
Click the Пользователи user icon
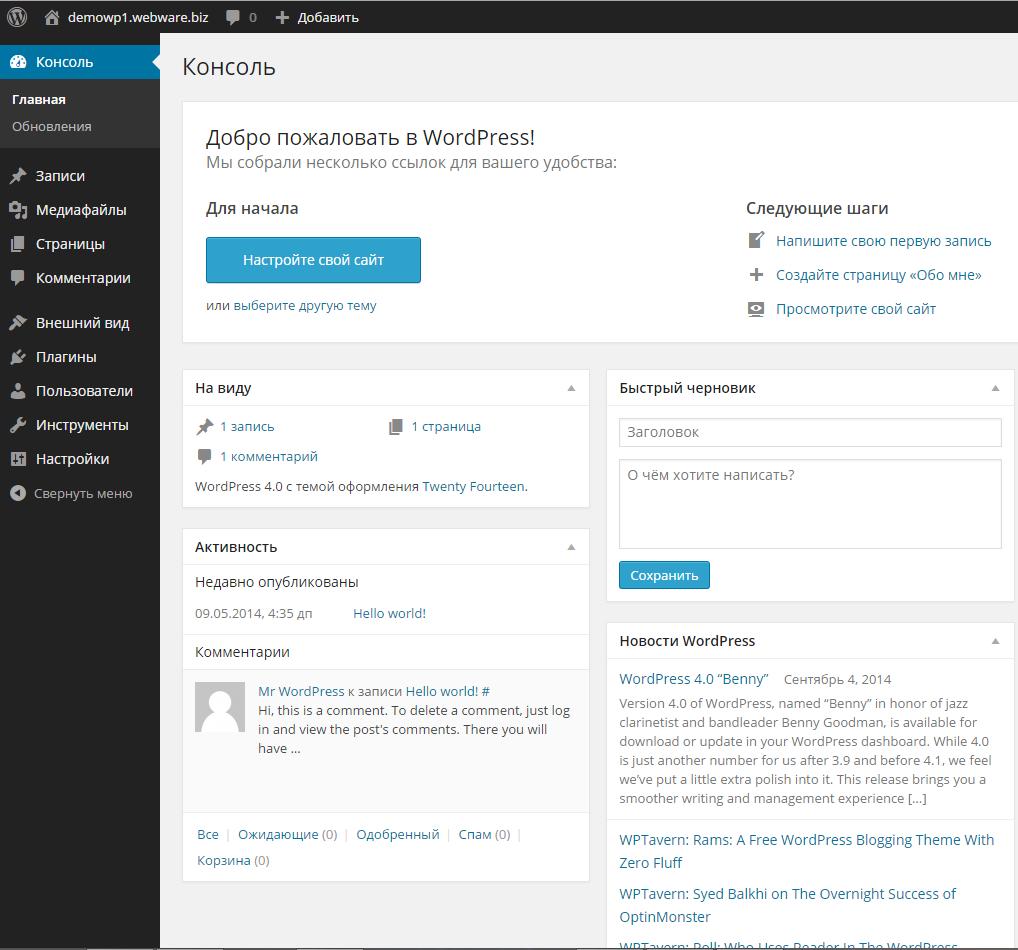[x=18, y=391]
